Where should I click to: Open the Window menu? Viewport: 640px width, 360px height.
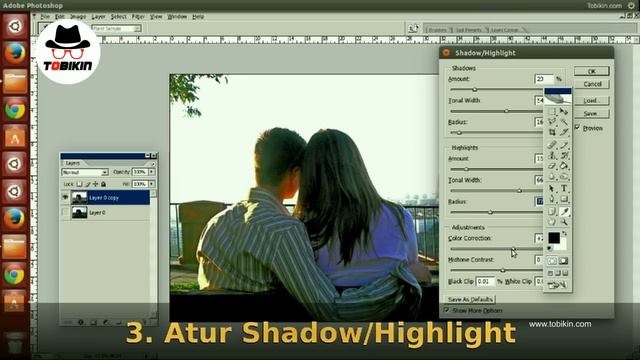[177, 17]
